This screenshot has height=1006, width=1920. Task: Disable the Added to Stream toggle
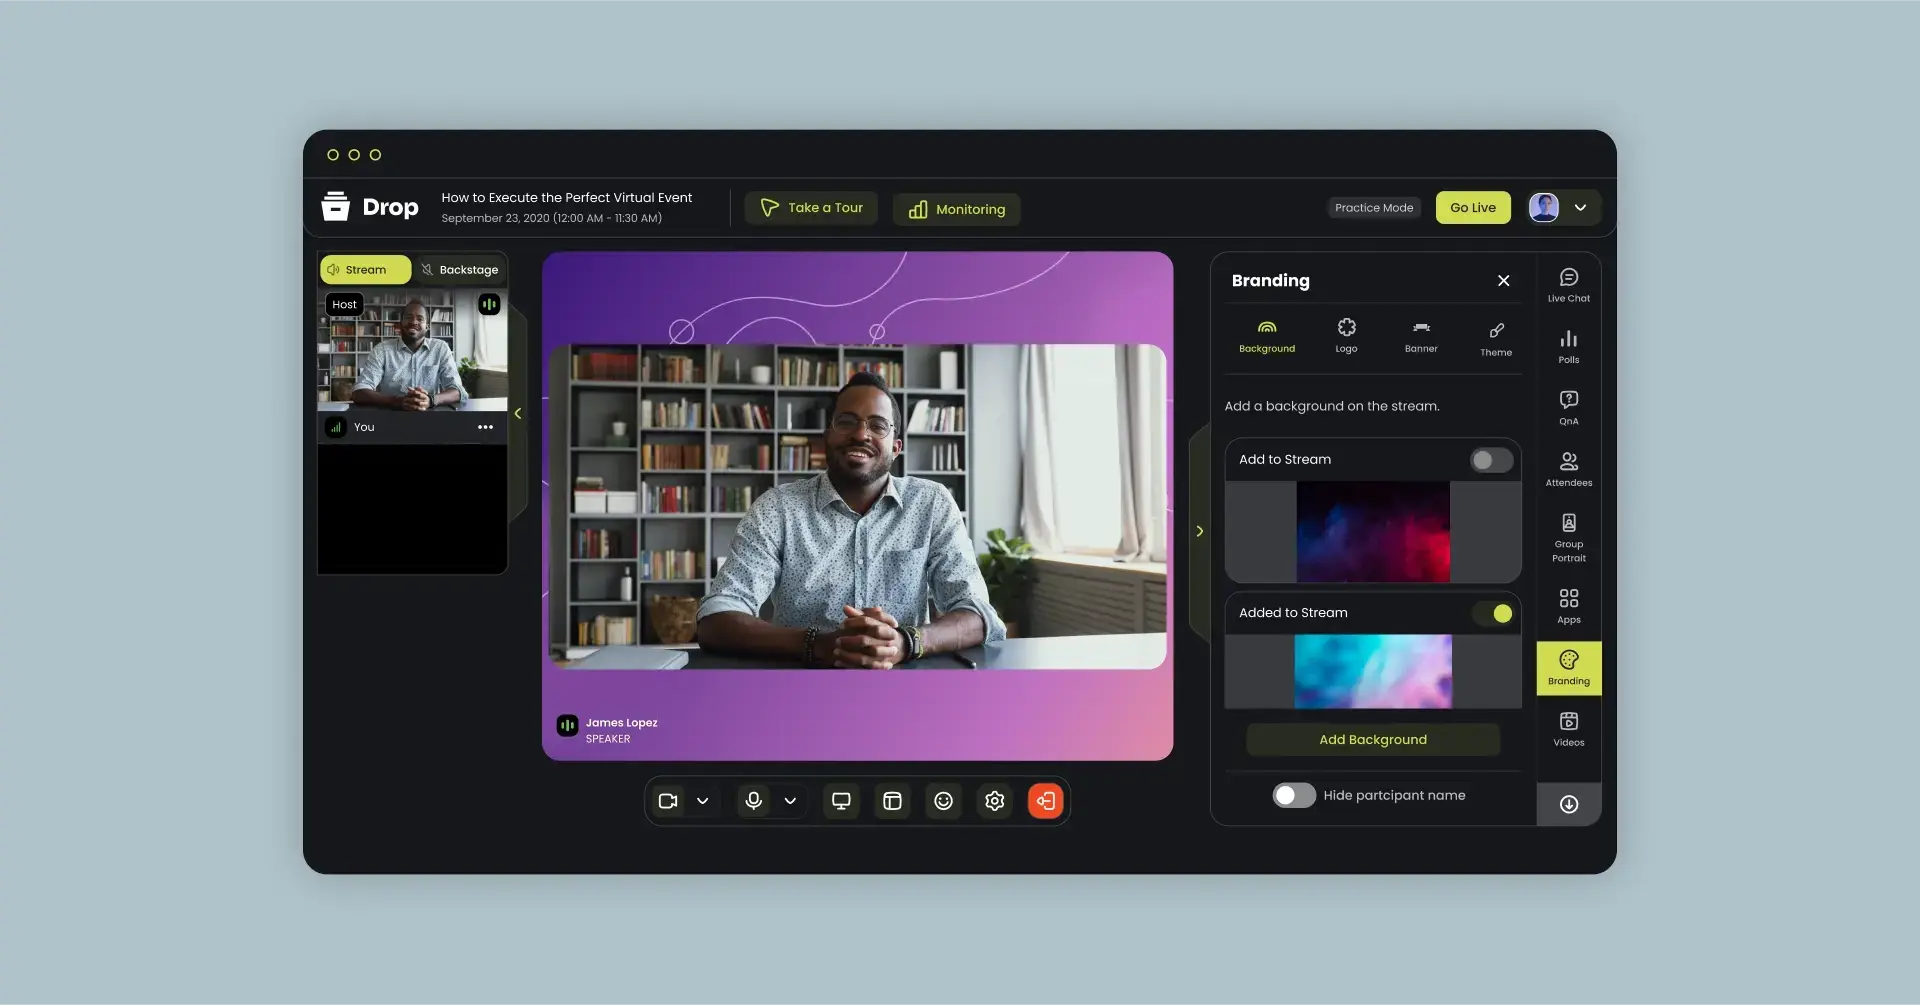pyautogui.click(x=1495, y=613)
